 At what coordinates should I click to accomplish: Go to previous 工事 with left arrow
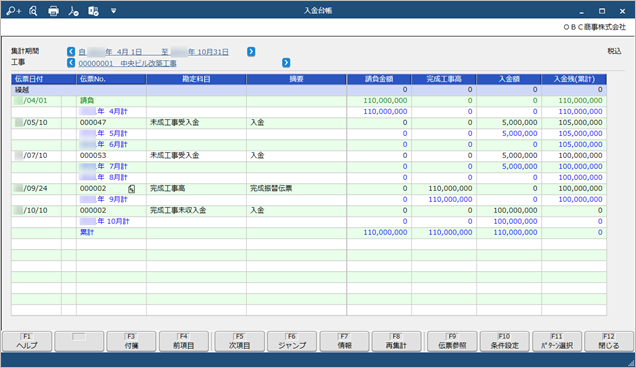point(71,62)
